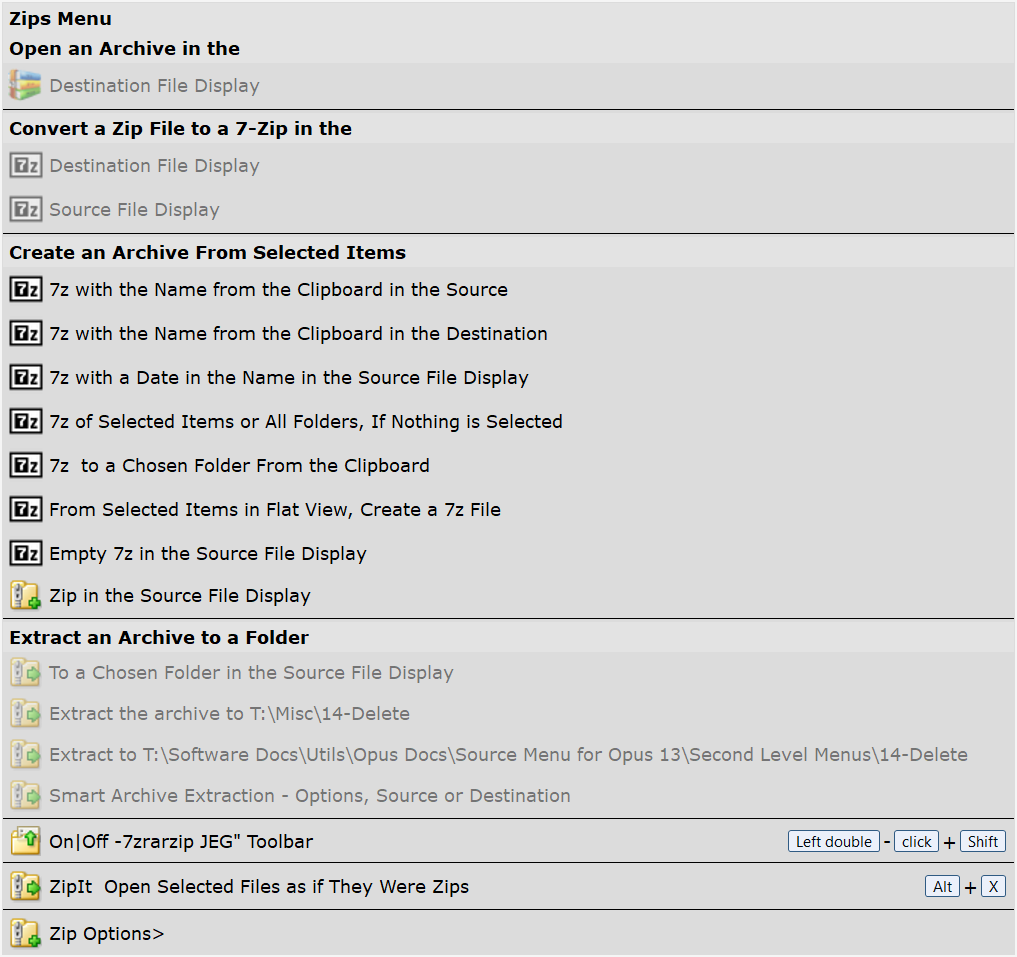Click 7z icon beside From Selected Items in Flat View
The width and height of the screenshot is (1017, 957).
25,510
